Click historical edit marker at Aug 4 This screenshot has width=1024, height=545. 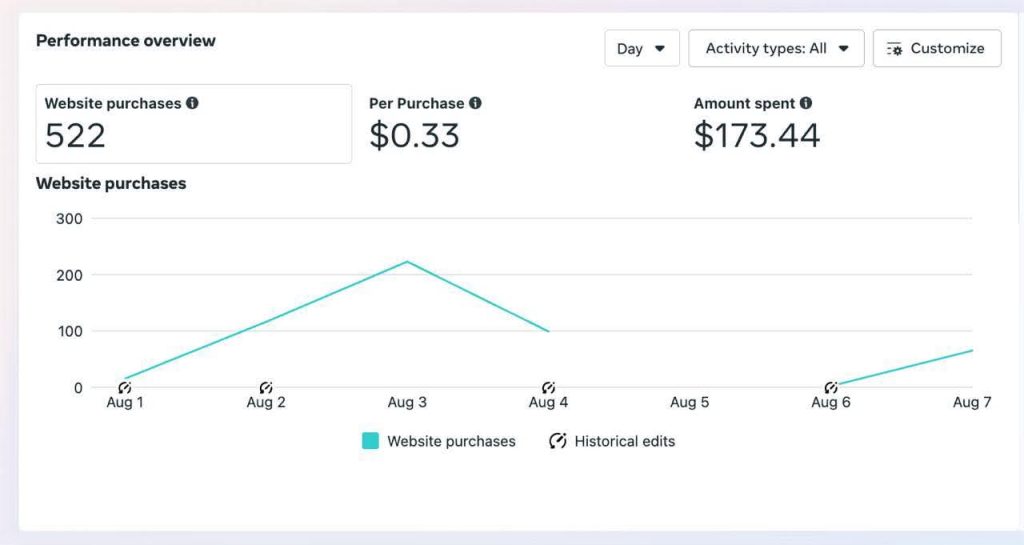click(x=548, y=387)
